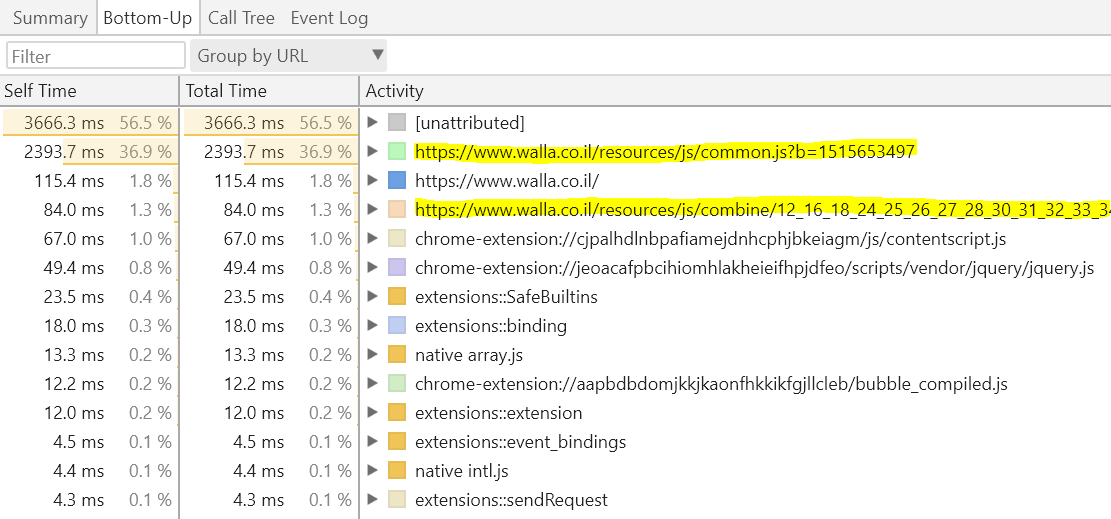Screen dimensions: 1111x519
Task: Open the Group by URL dropdown
Action: (288, 56)
